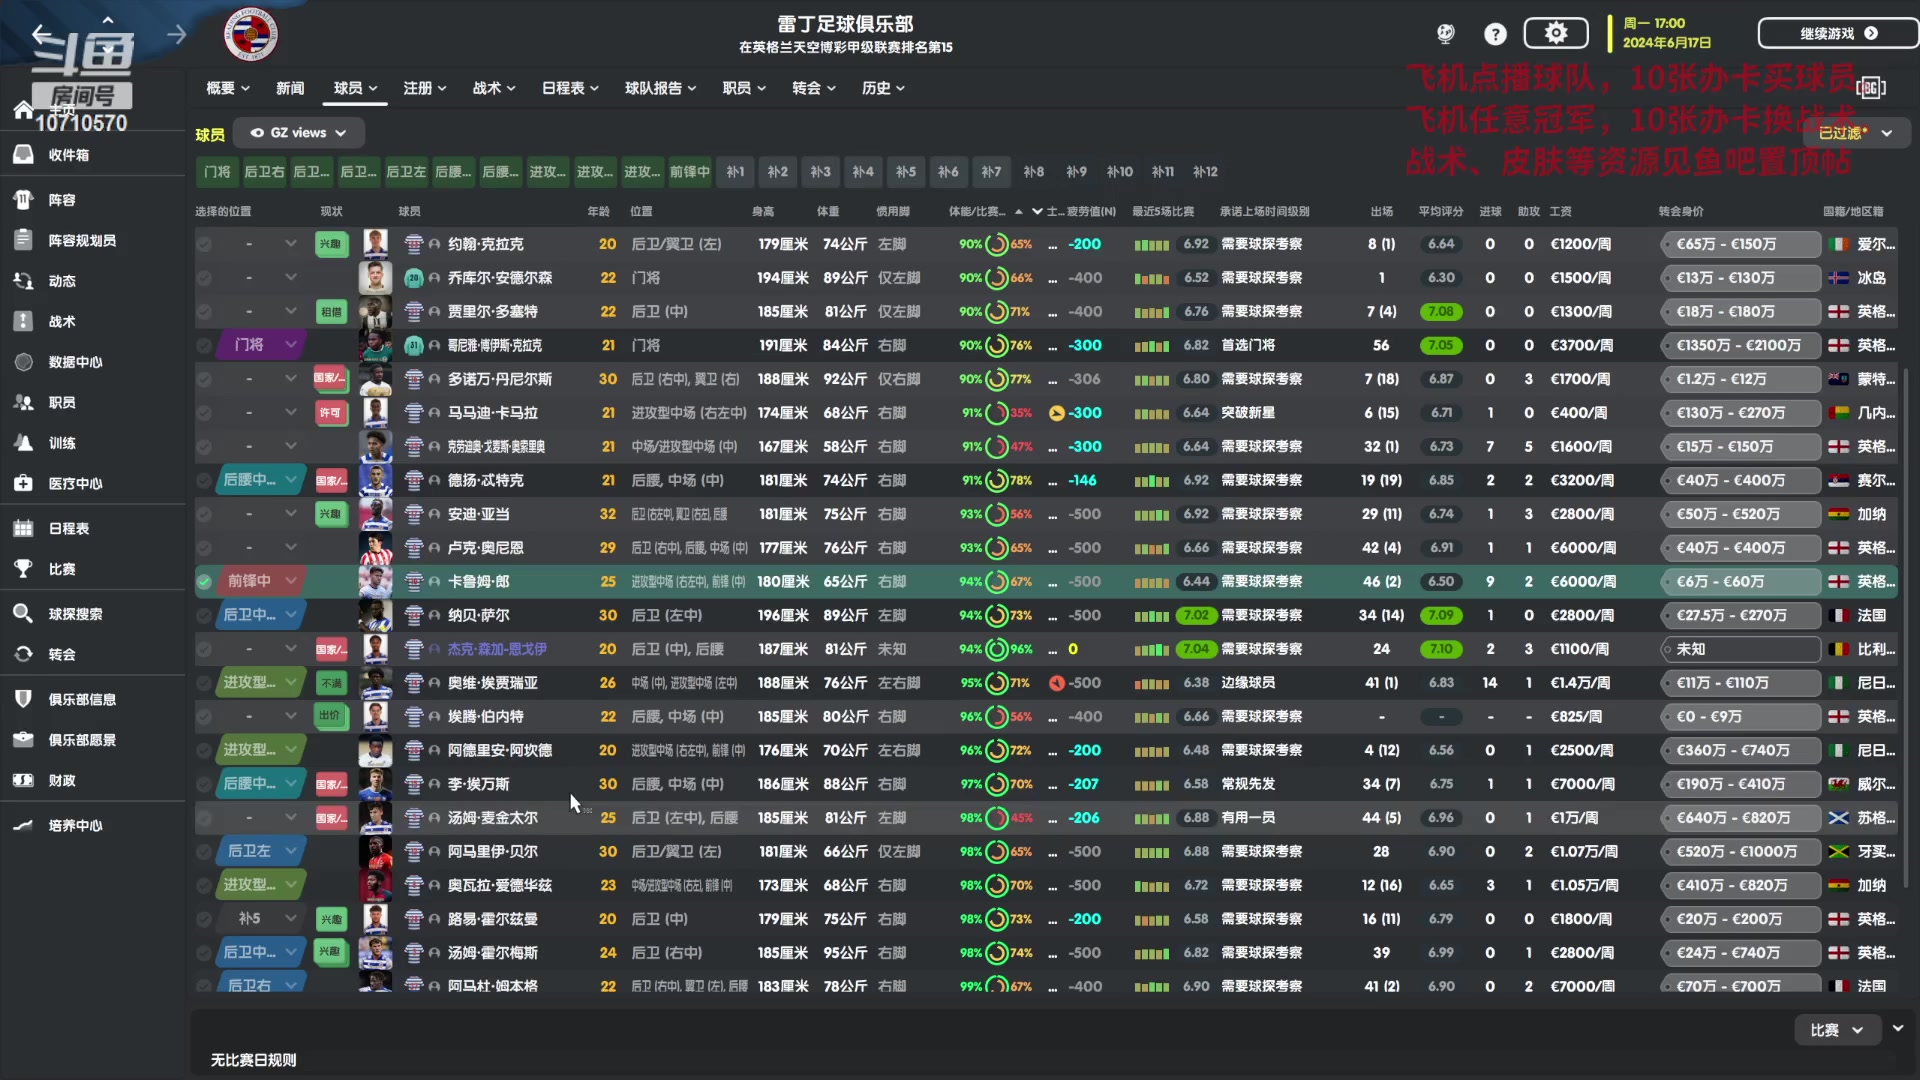Viewport: 1920px width, 1080px height.
Task: Click the Reading club crest logo
Action: coord(251,35)
